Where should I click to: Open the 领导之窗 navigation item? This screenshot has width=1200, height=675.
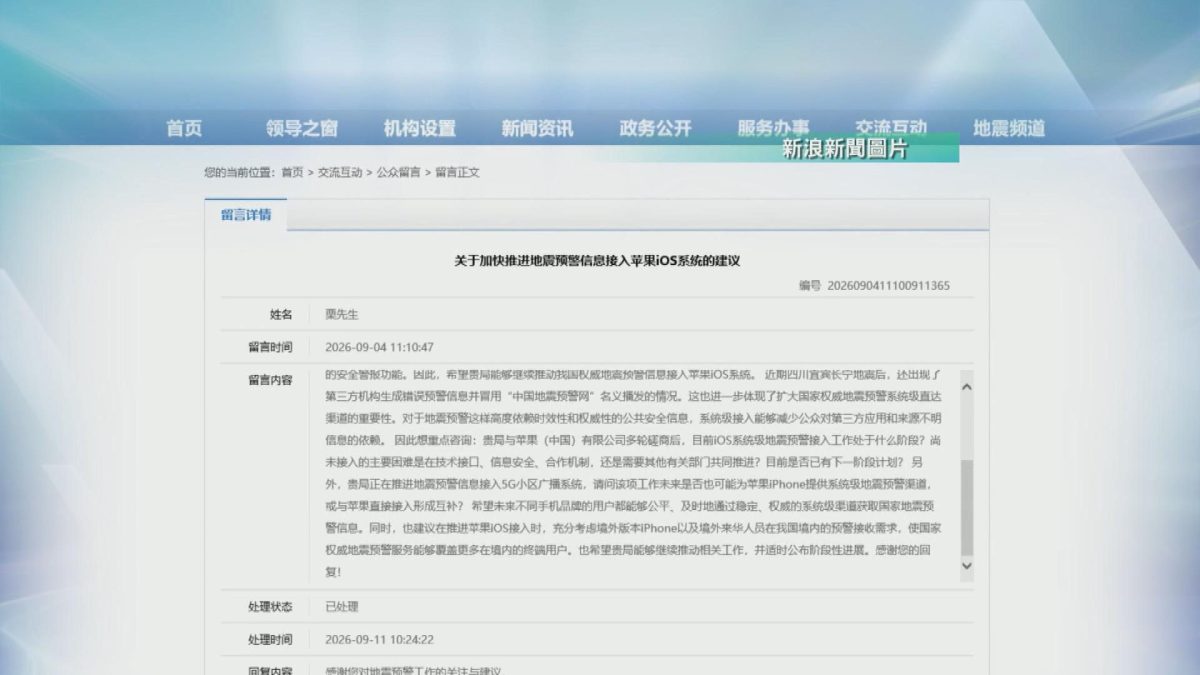(302, 128)
